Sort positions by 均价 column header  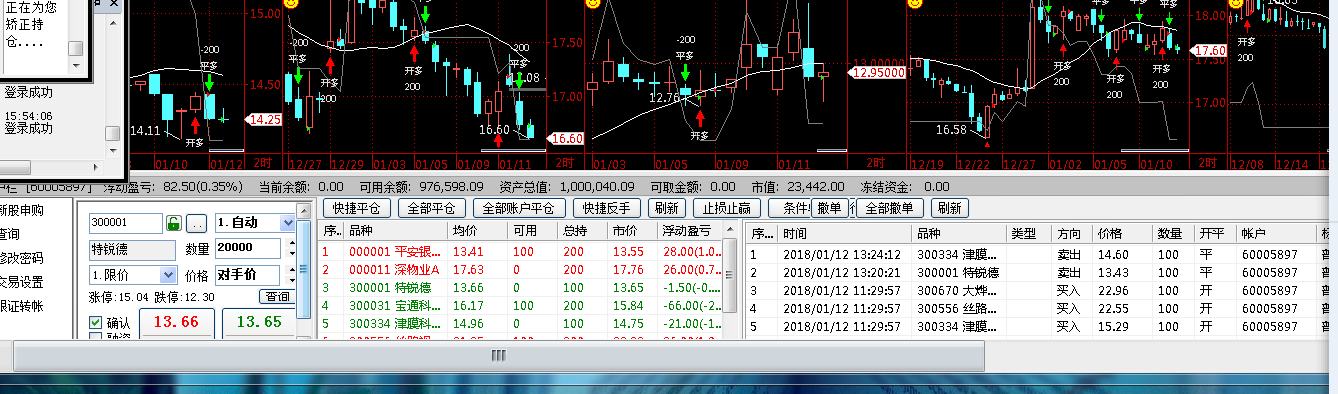click(478, 232)
